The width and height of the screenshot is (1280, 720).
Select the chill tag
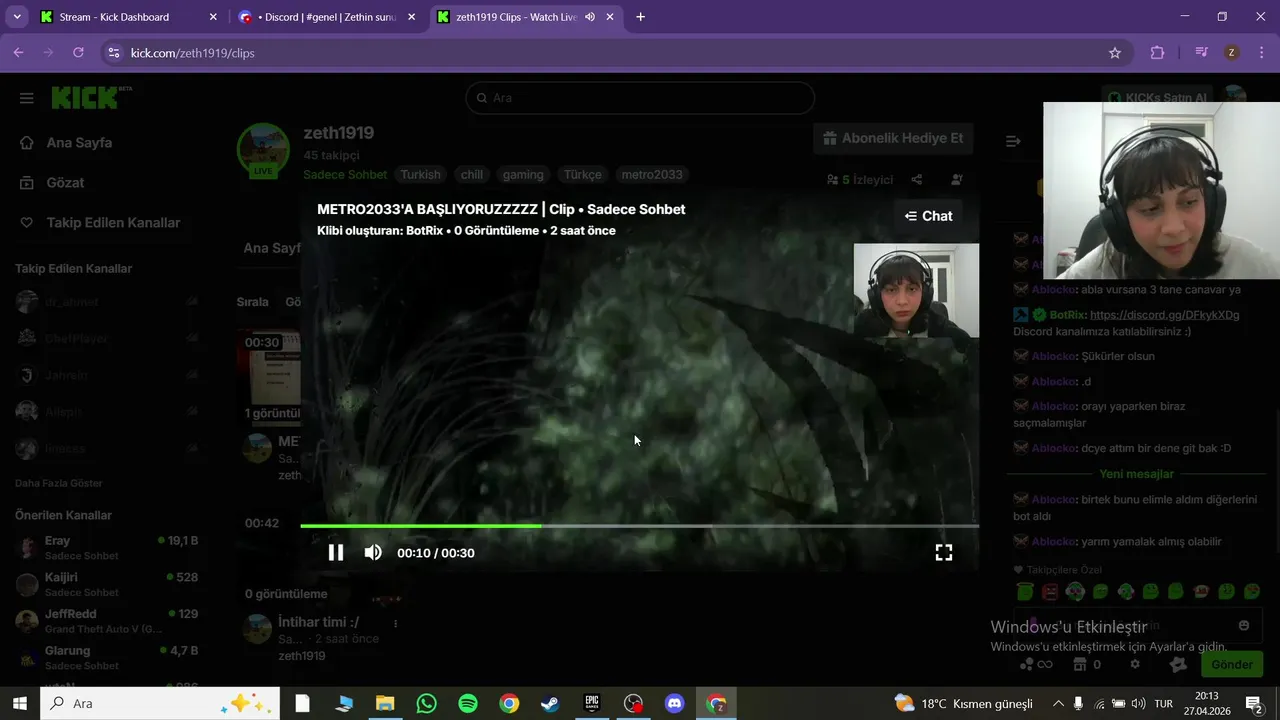pos(472,175)
